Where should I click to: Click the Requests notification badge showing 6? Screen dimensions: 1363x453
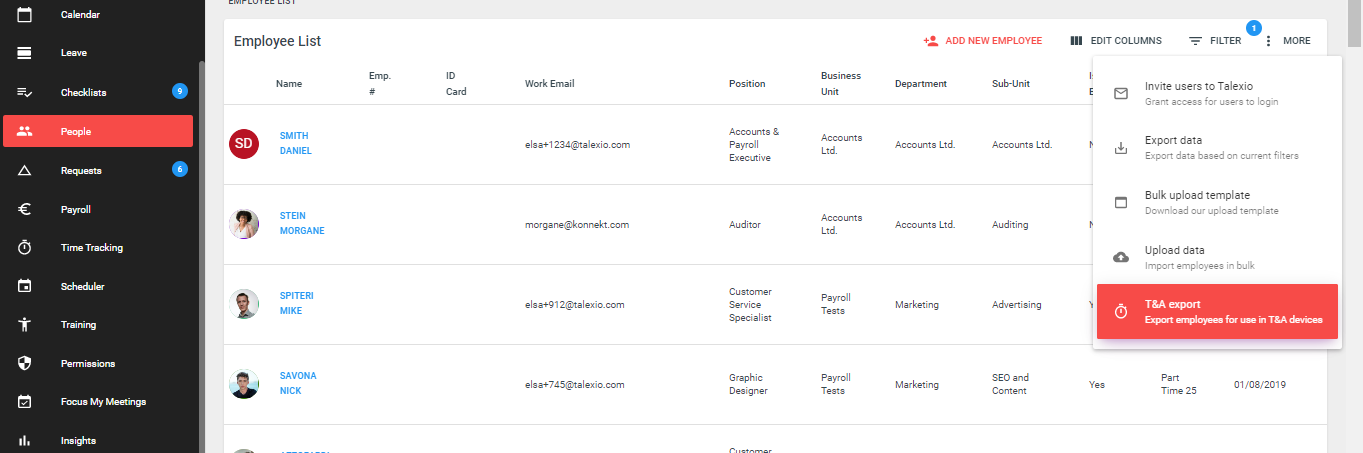(180, 169)
